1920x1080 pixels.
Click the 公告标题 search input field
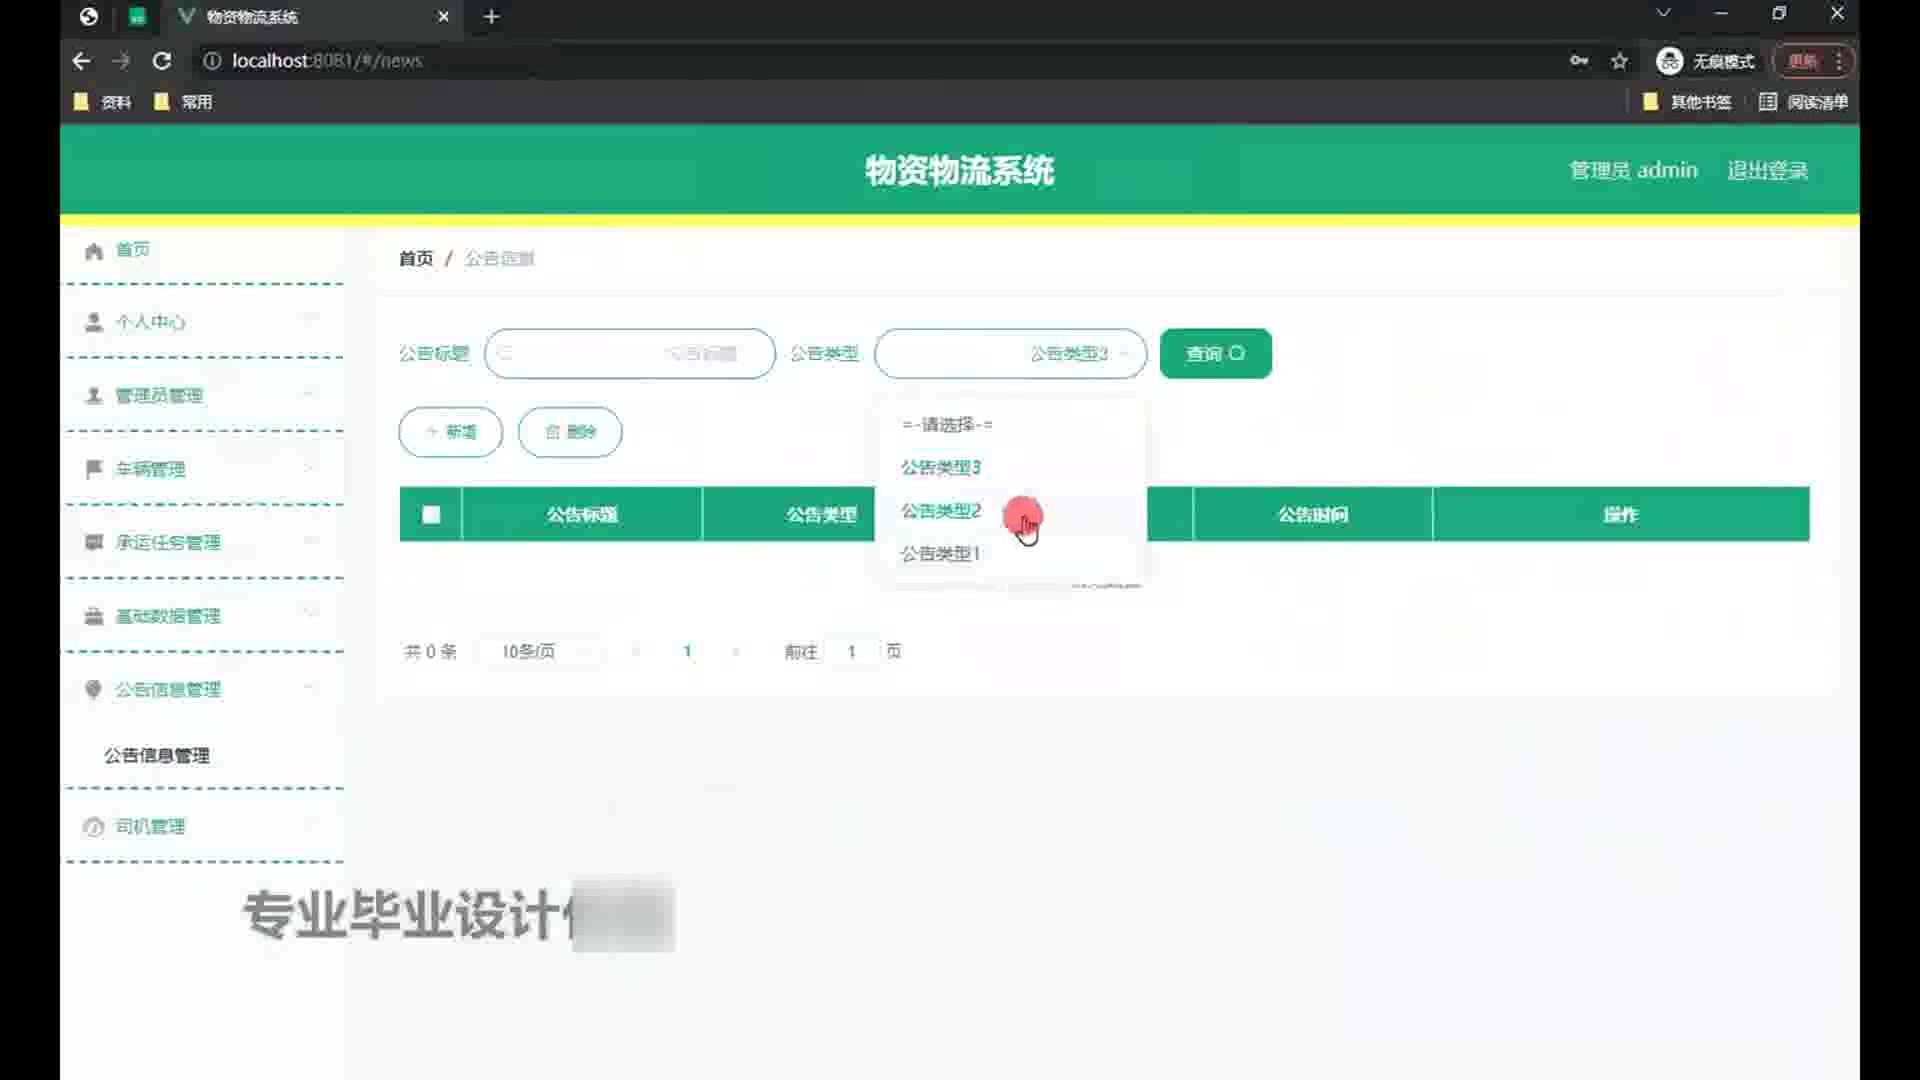[x=630, y=354]
